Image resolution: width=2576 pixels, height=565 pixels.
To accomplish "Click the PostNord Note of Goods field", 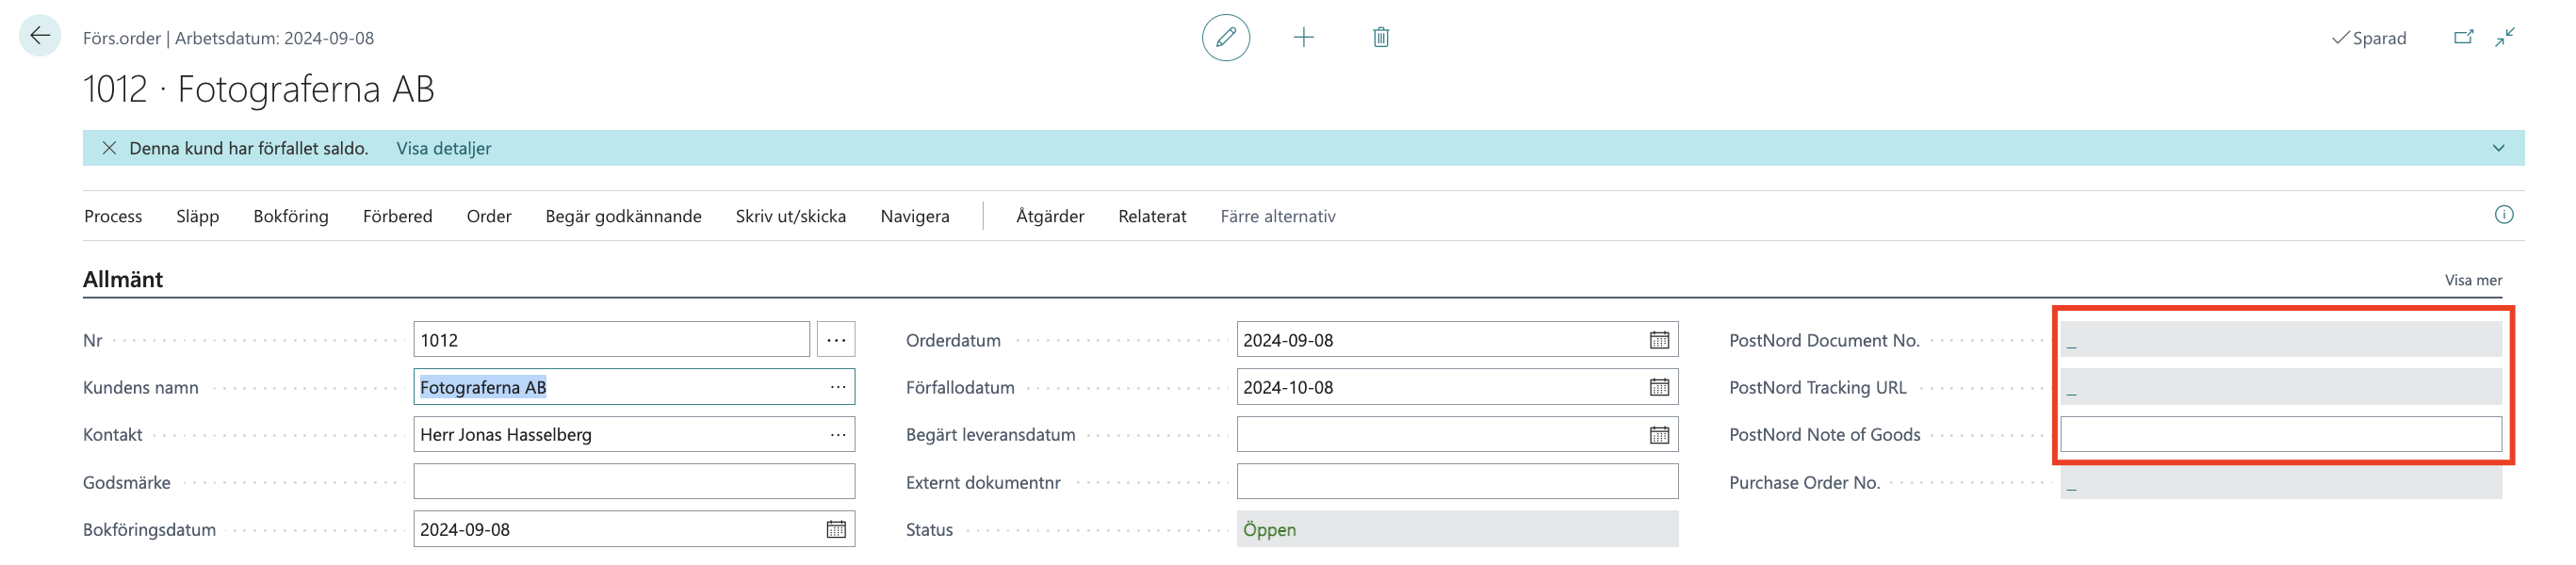I will click(2280, 434).
